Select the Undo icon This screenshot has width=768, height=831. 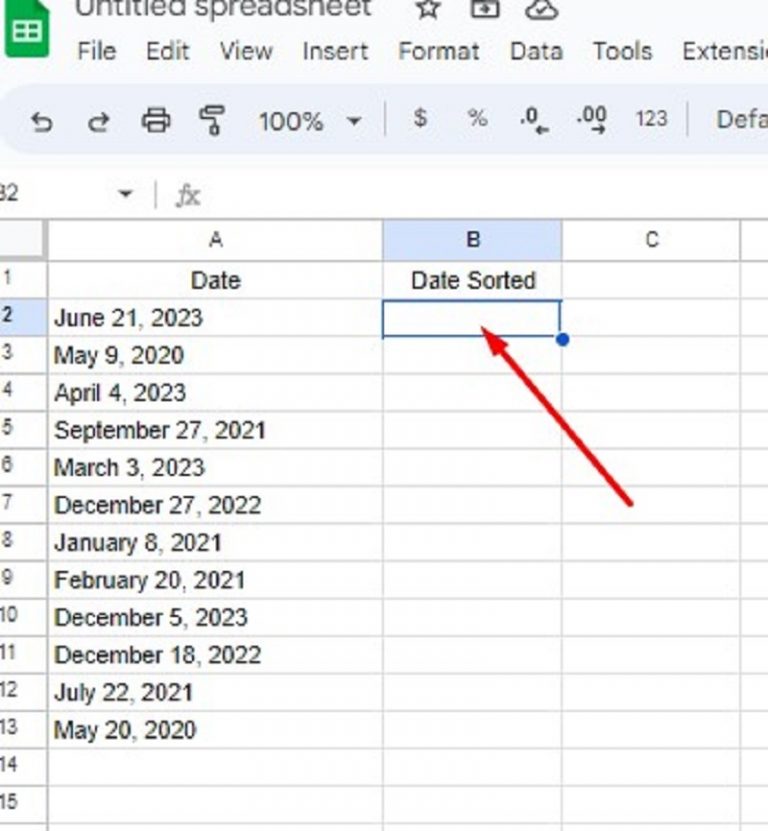[40, 120]
